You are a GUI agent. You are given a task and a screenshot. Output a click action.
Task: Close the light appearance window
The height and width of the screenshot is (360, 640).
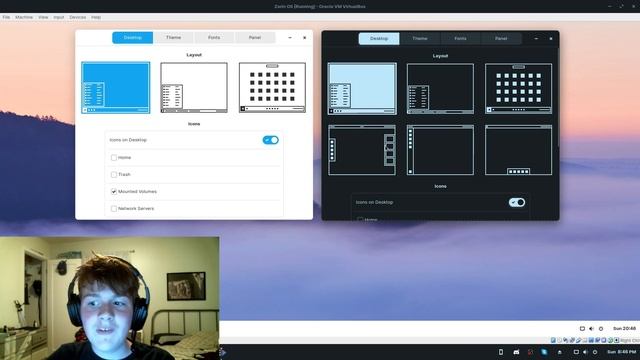click(x=304, y=38)
